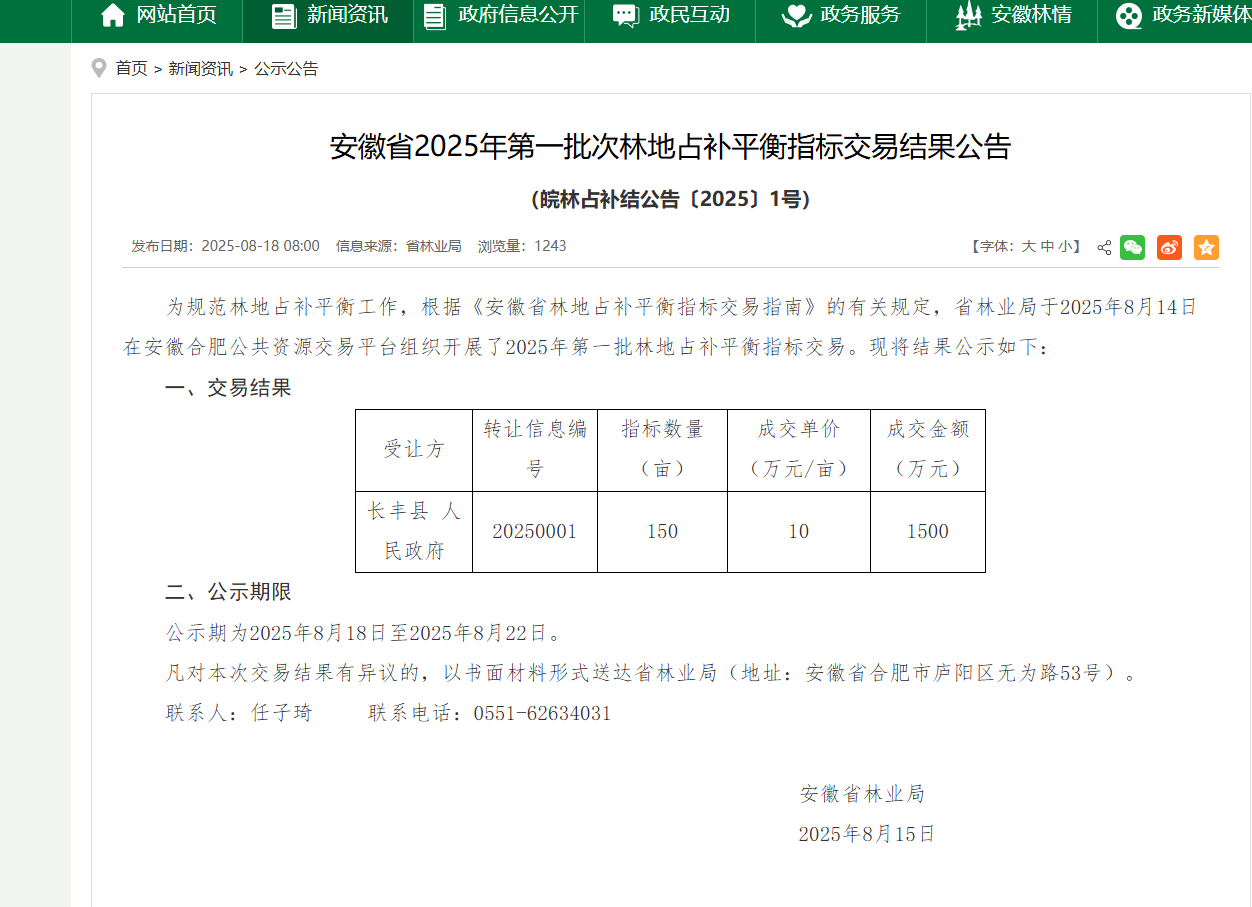Open 新闻资讯 breadcrumb link
The width and height of the screenshot is (1252, 907).
(x=200, y=68)
